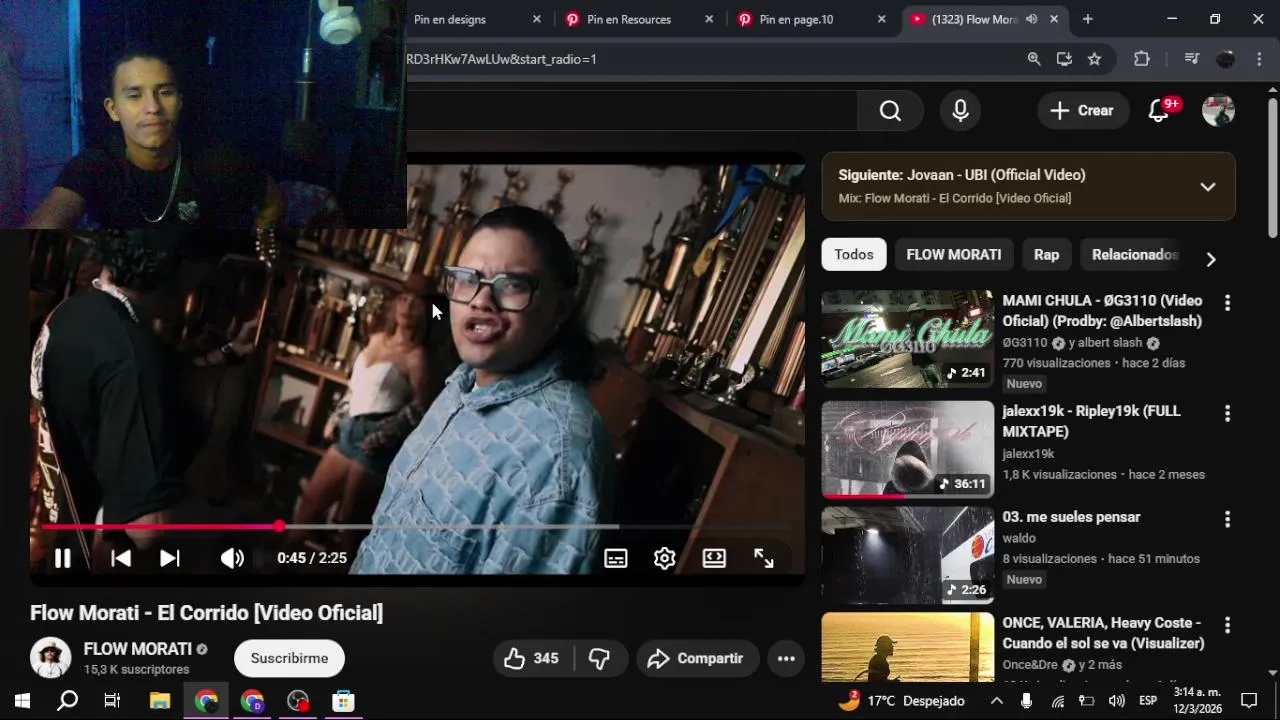
Task: Close the 'Pin en Resources' tab
Action: coord(709,19)
